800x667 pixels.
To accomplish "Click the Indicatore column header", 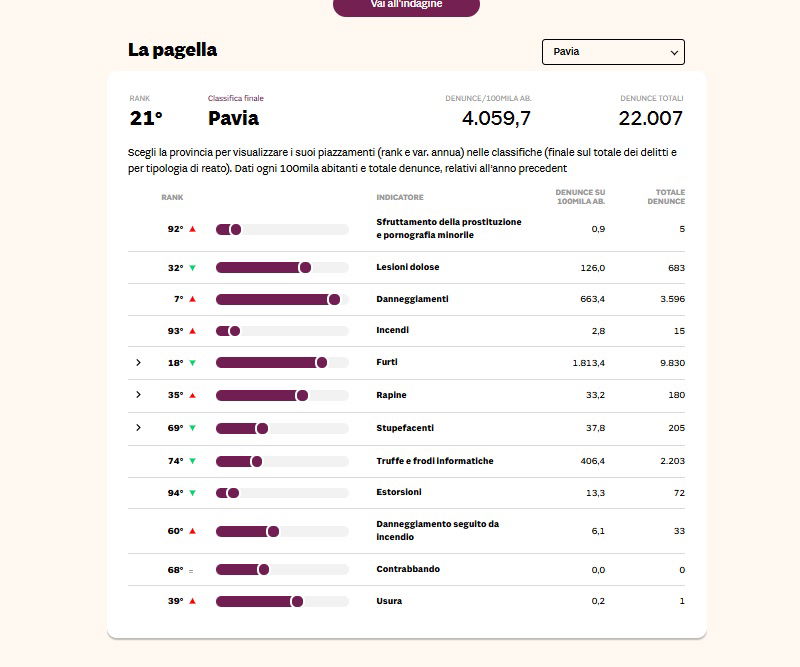I will click(x=400, y=197).
